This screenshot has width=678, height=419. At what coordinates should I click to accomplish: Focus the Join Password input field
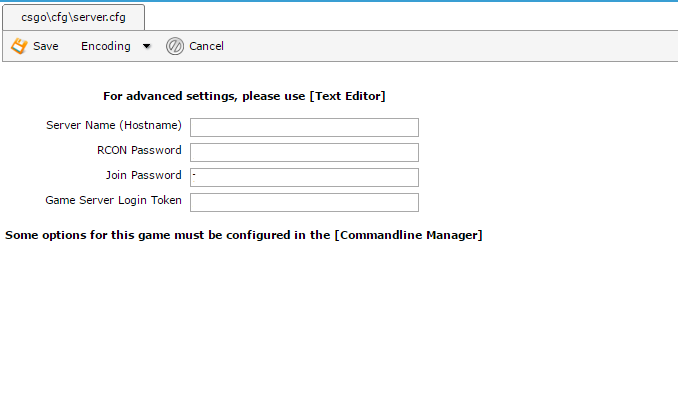pos(304,178)
